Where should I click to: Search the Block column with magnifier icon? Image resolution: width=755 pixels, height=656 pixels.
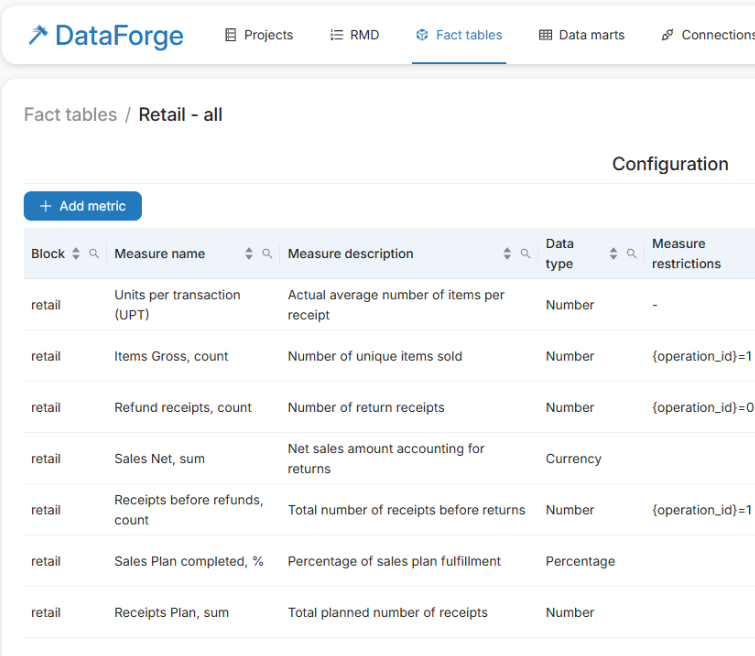pos(94,254)
